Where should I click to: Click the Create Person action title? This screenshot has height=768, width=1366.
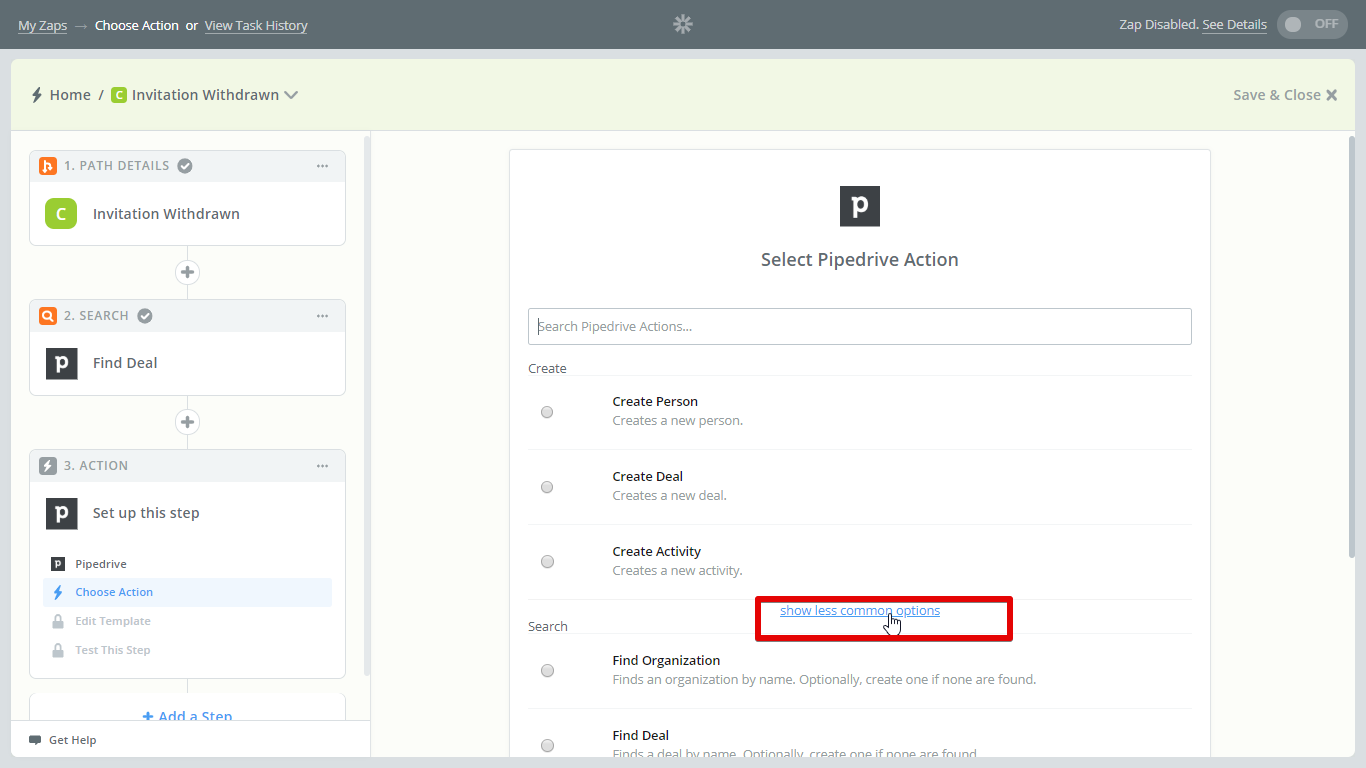(655, 402)
